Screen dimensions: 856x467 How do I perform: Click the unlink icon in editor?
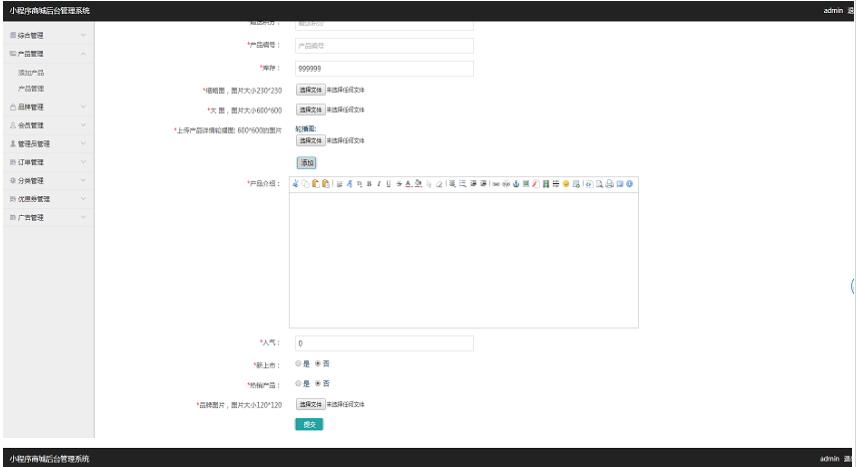pos(506,184)
